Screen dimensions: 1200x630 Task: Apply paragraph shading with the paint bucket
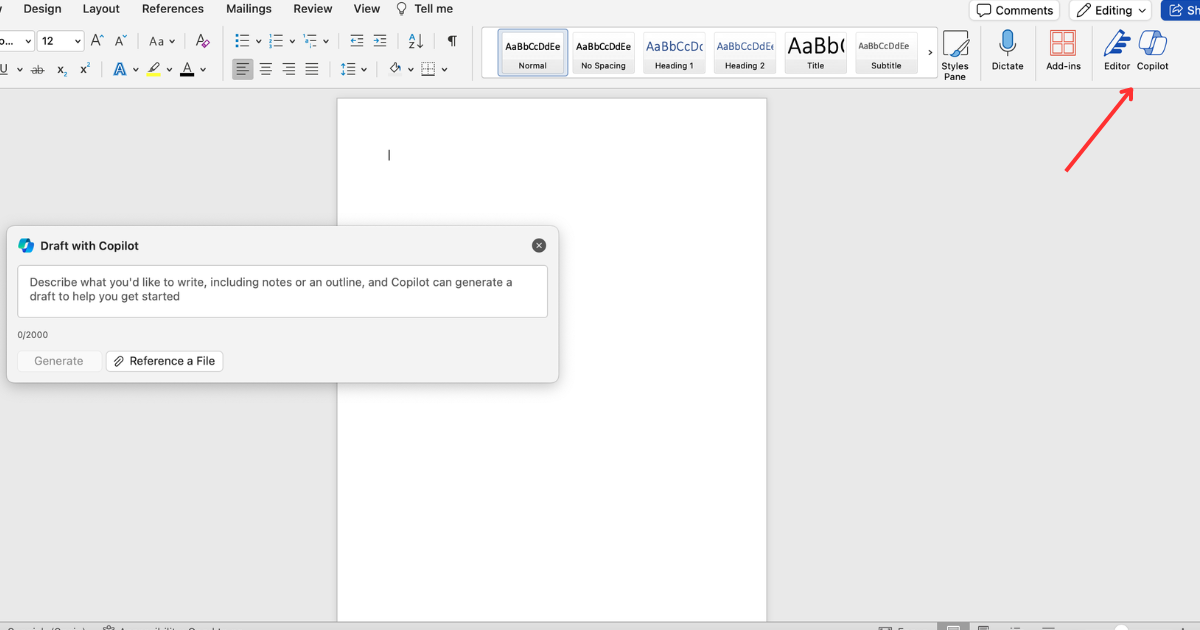[x=395, y=69]
